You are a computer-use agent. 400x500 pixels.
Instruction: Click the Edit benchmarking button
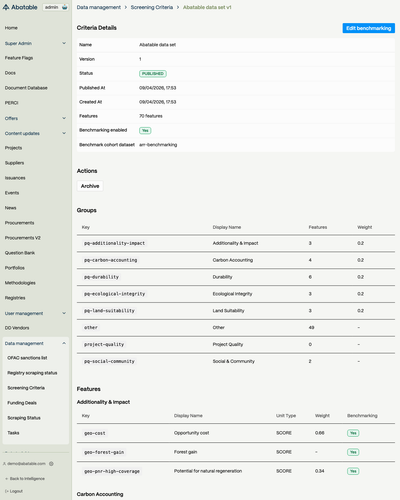[x=369, y=28]
